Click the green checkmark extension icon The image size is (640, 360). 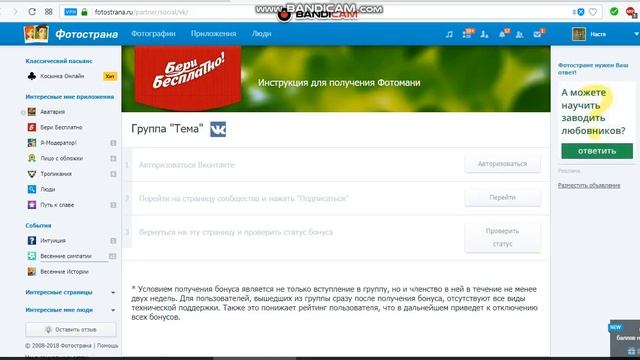(x=614, y=12)
